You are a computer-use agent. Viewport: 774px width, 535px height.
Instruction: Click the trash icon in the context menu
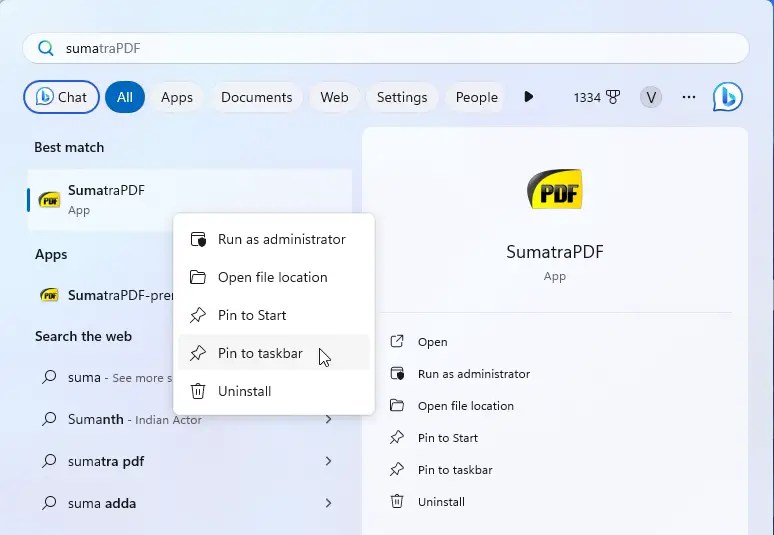click(x=198, y=391)
